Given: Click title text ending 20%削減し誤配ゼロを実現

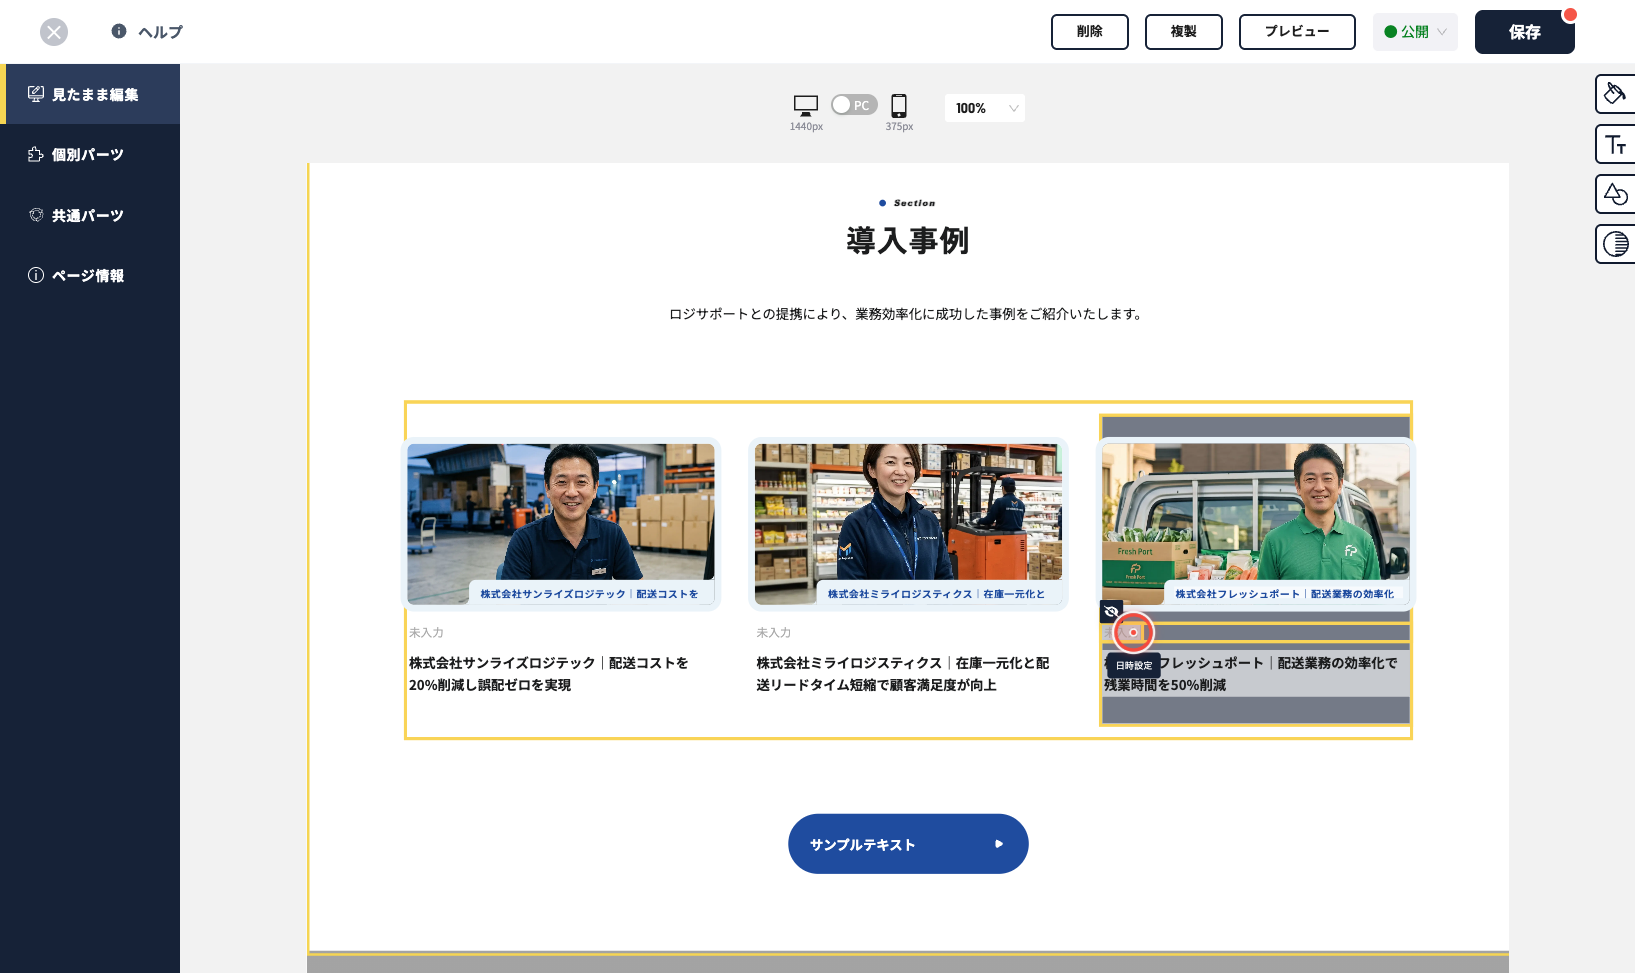Looking at the screenshot, I should 549,674.
